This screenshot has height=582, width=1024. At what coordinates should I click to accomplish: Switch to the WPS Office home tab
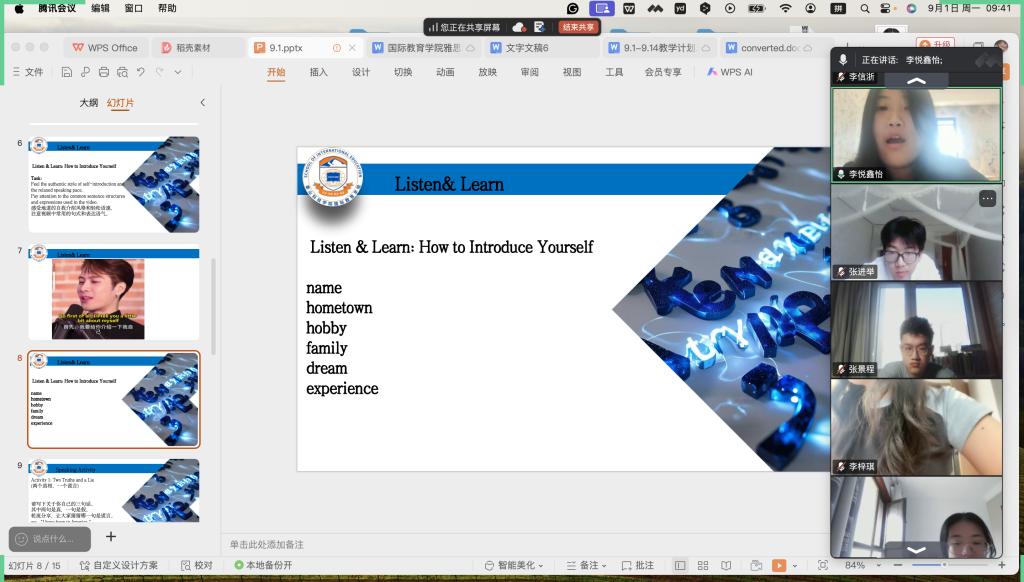105,48
